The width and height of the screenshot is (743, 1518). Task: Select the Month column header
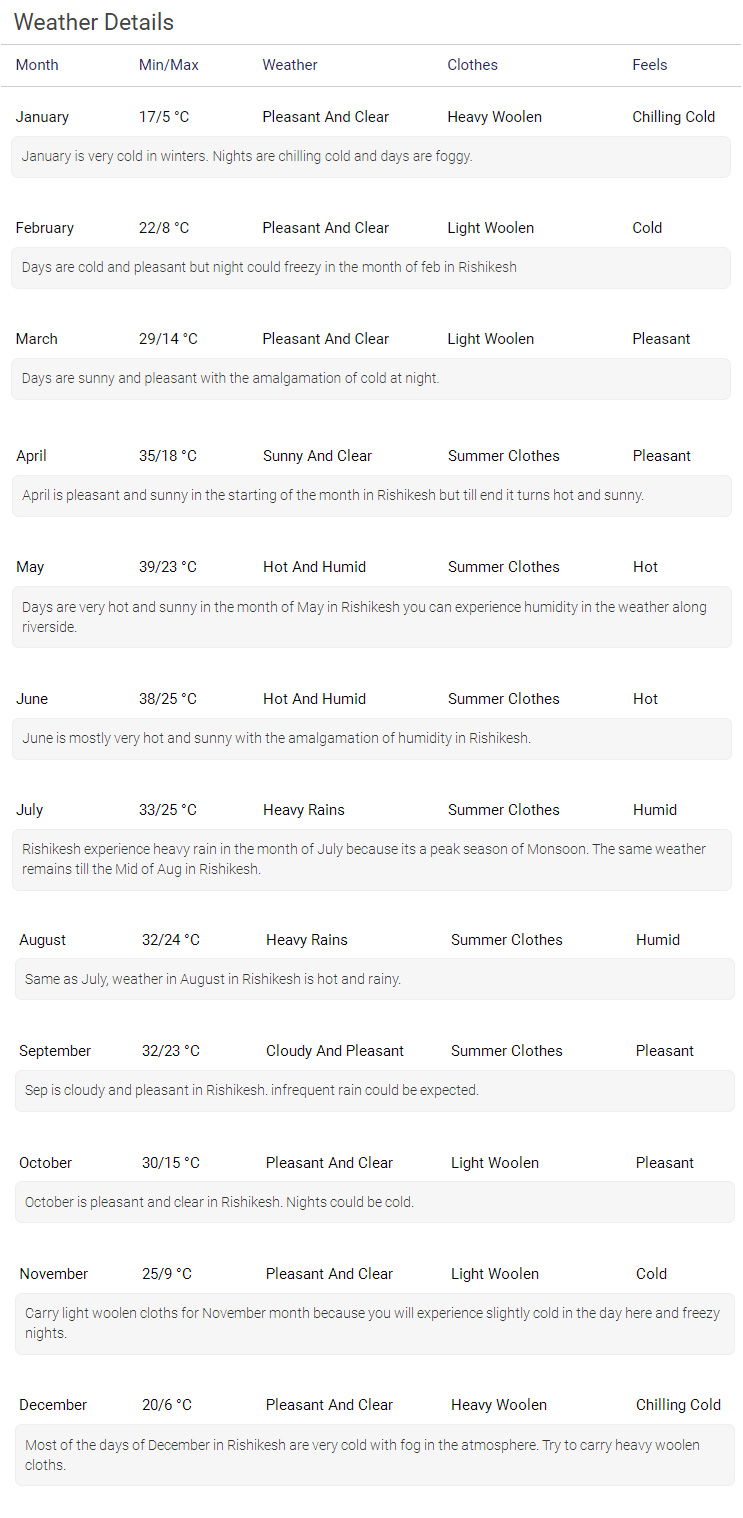click(x=37, y=65)
